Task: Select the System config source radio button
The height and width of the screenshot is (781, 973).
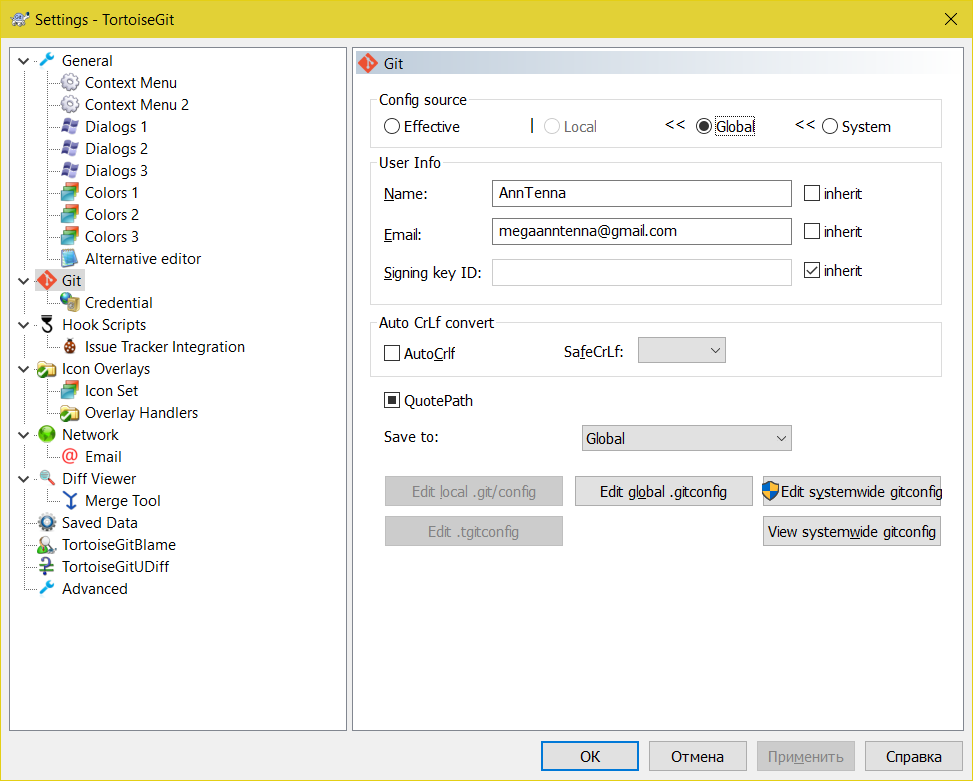Action: tap(830, 127)
